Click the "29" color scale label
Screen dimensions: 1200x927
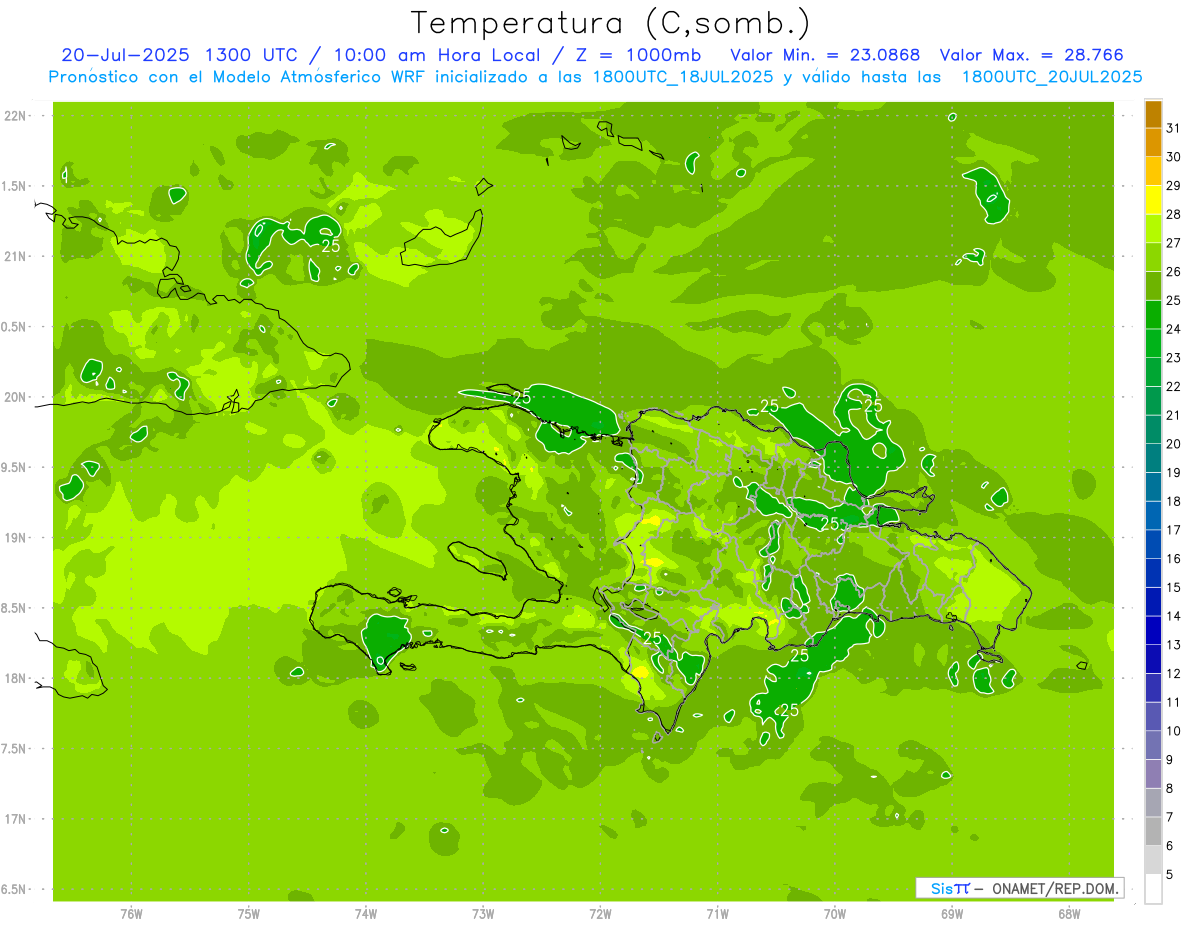click(1174, 186)
